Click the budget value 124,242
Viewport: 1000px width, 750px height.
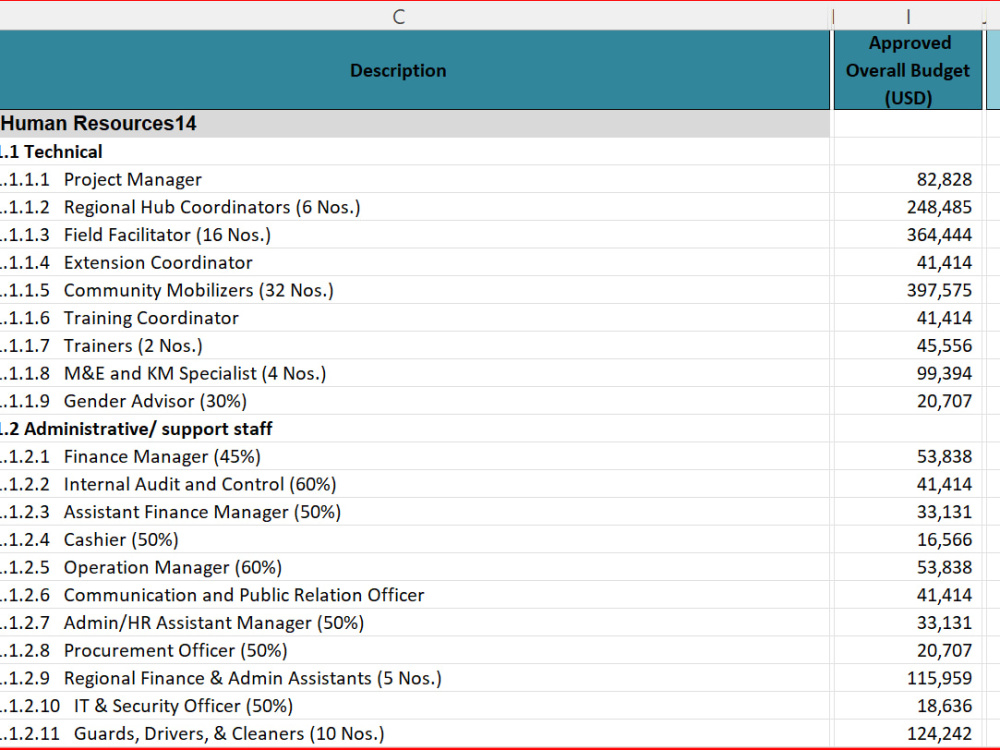pos(908,733)
